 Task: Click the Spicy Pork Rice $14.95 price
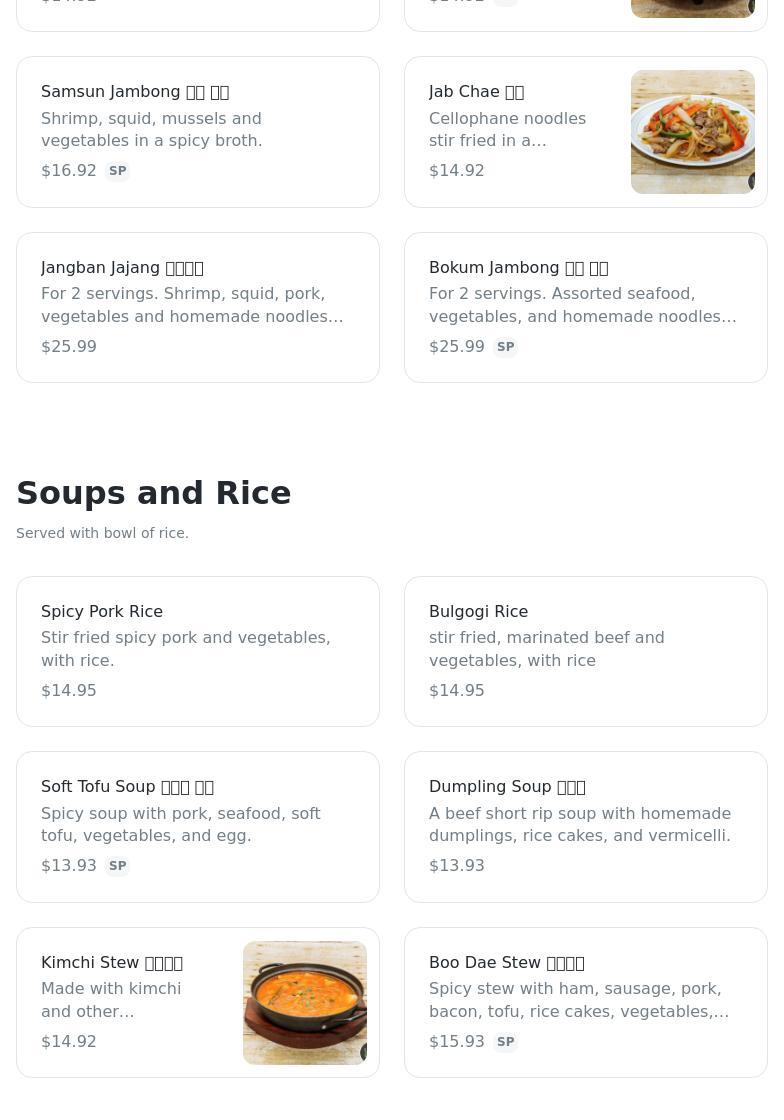pos(69,691)
